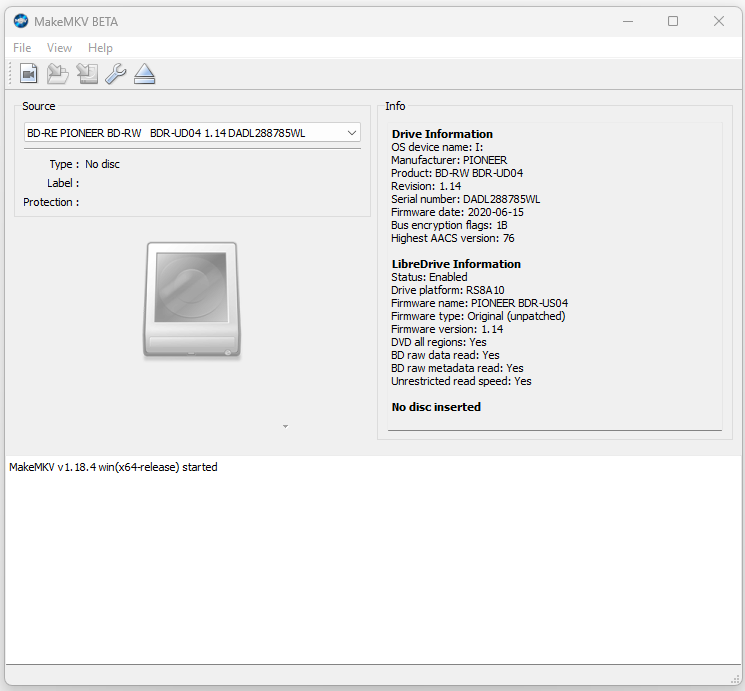Click the 'MakeMKV BETA' window title
The height and width of the screenshot is (691, 745).
click(76, 22)
